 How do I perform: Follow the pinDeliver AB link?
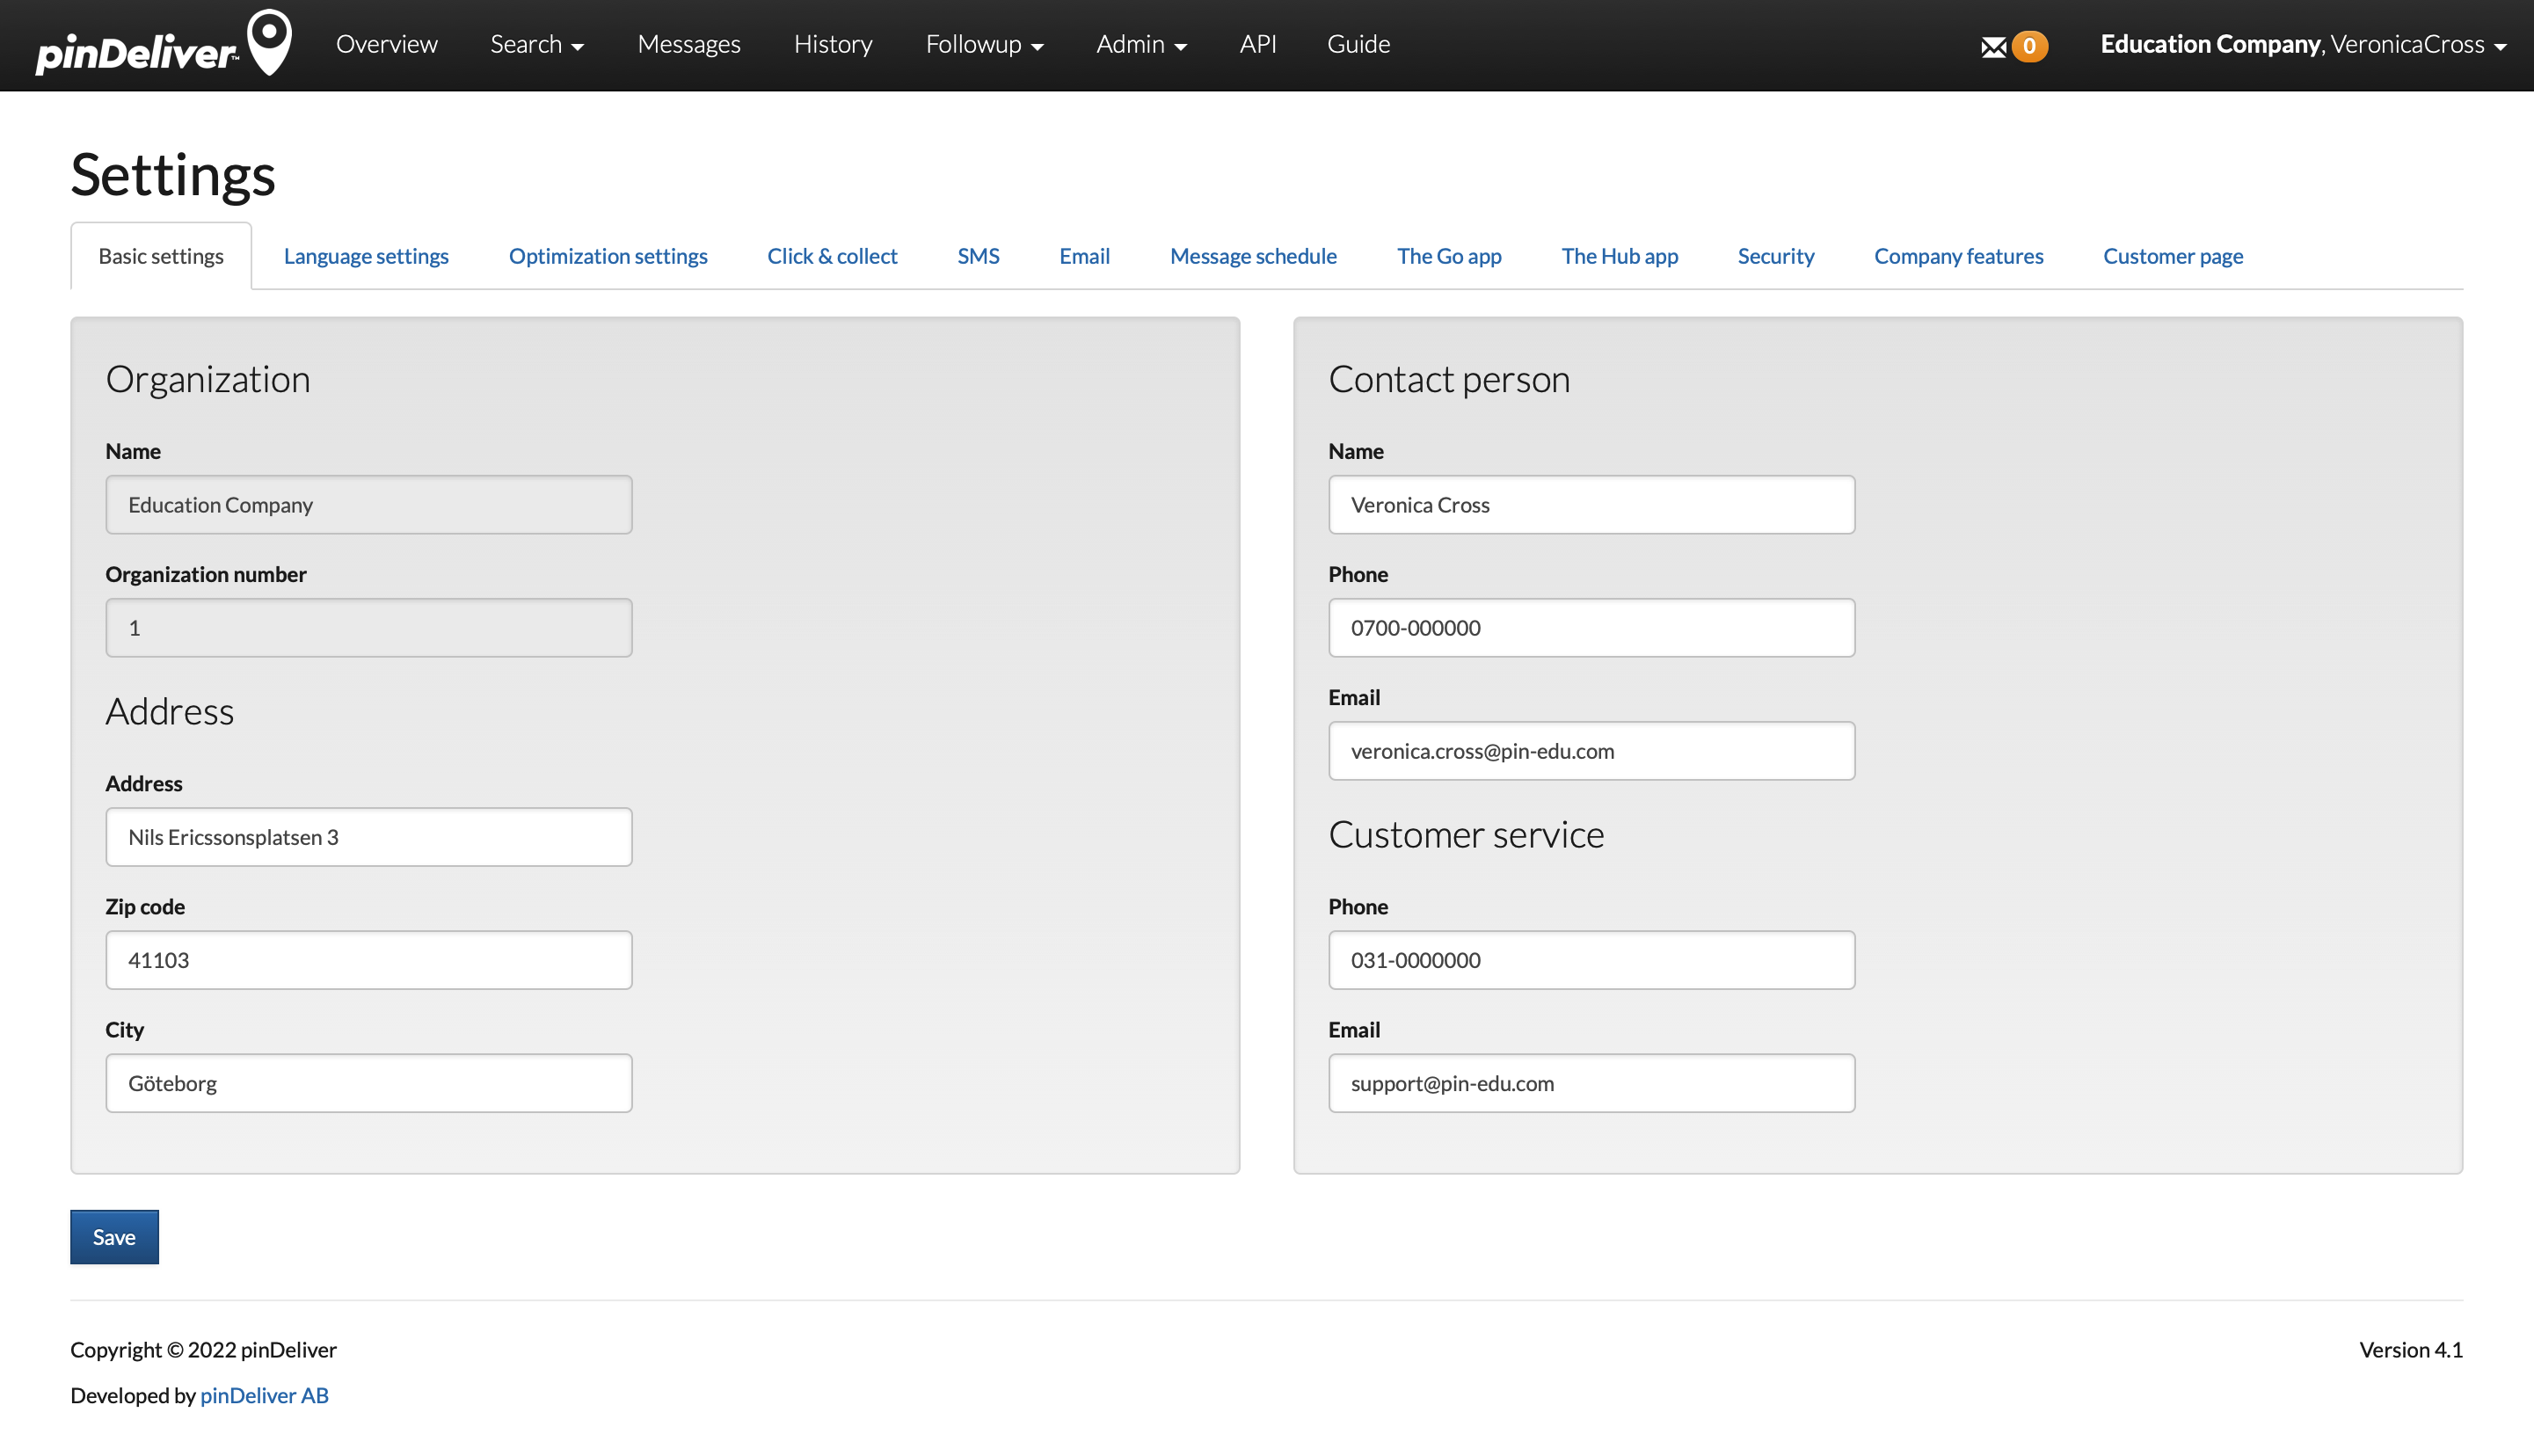click(x=264, y=1395)
